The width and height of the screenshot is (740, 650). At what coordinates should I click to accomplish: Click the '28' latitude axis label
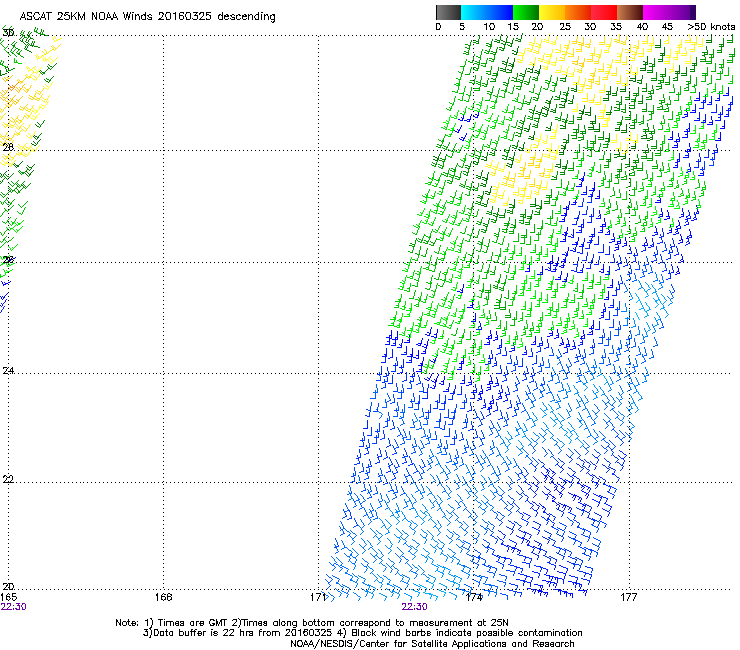8,147
